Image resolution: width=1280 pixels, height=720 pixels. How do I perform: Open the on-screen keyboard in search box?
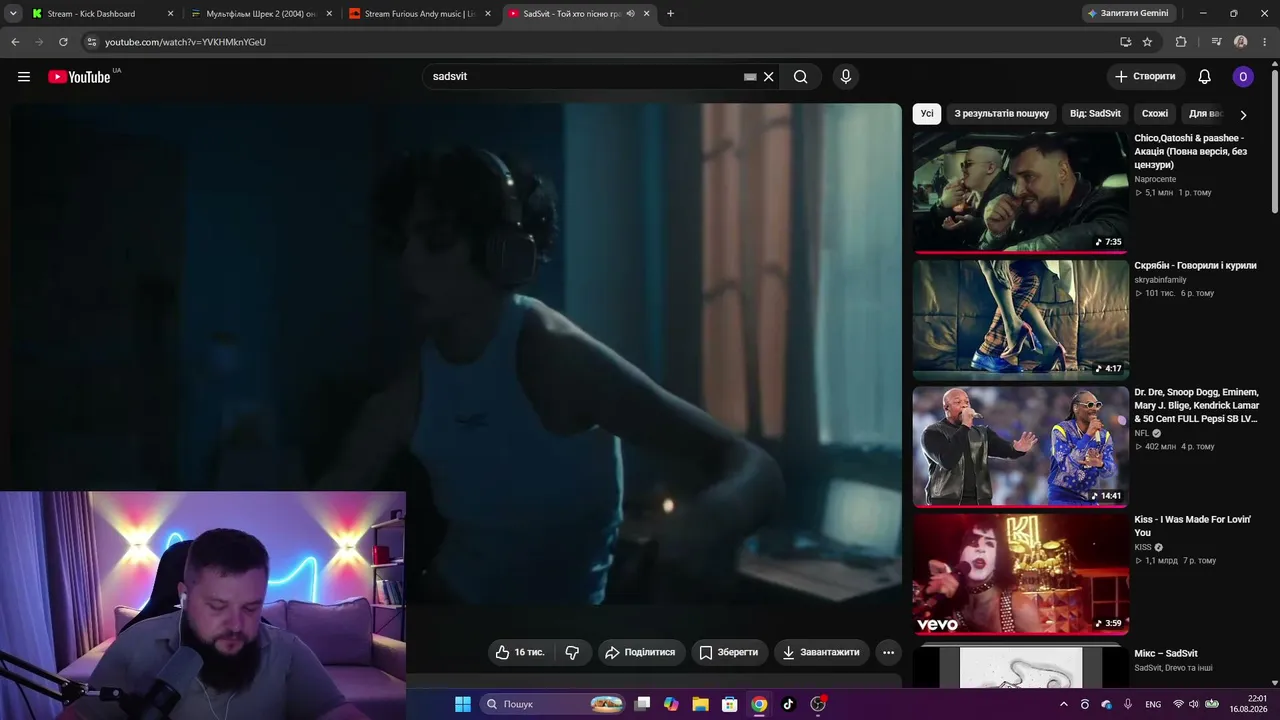pyautogui.click(x=750, y=77)
